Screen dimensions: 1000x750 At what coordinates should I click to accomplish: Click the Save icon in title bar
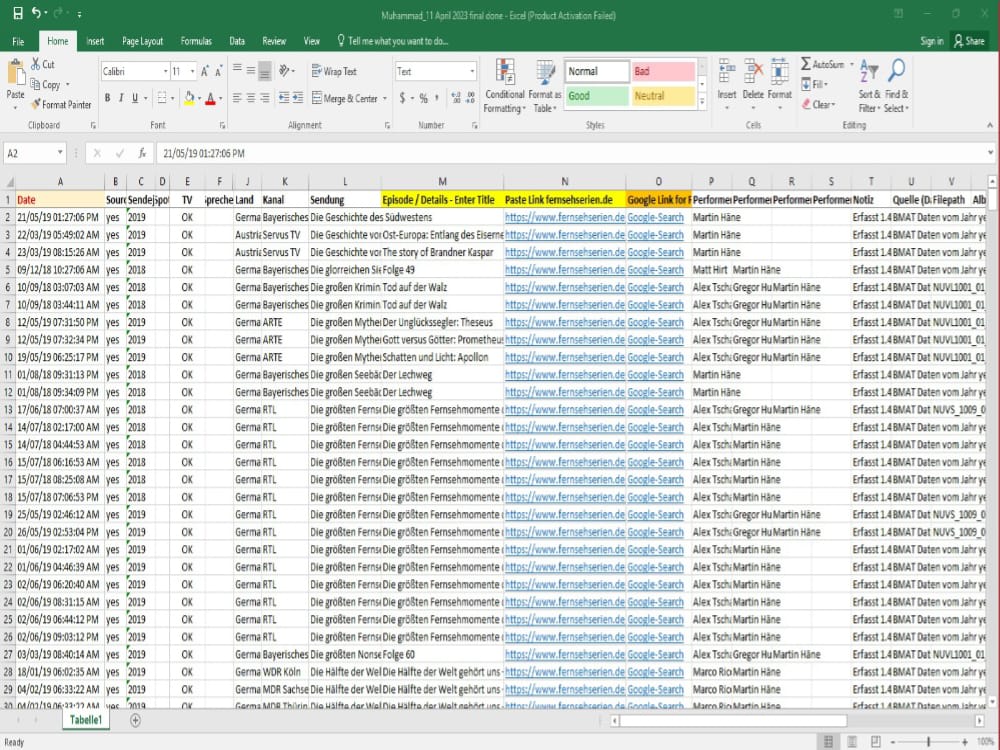18,13
